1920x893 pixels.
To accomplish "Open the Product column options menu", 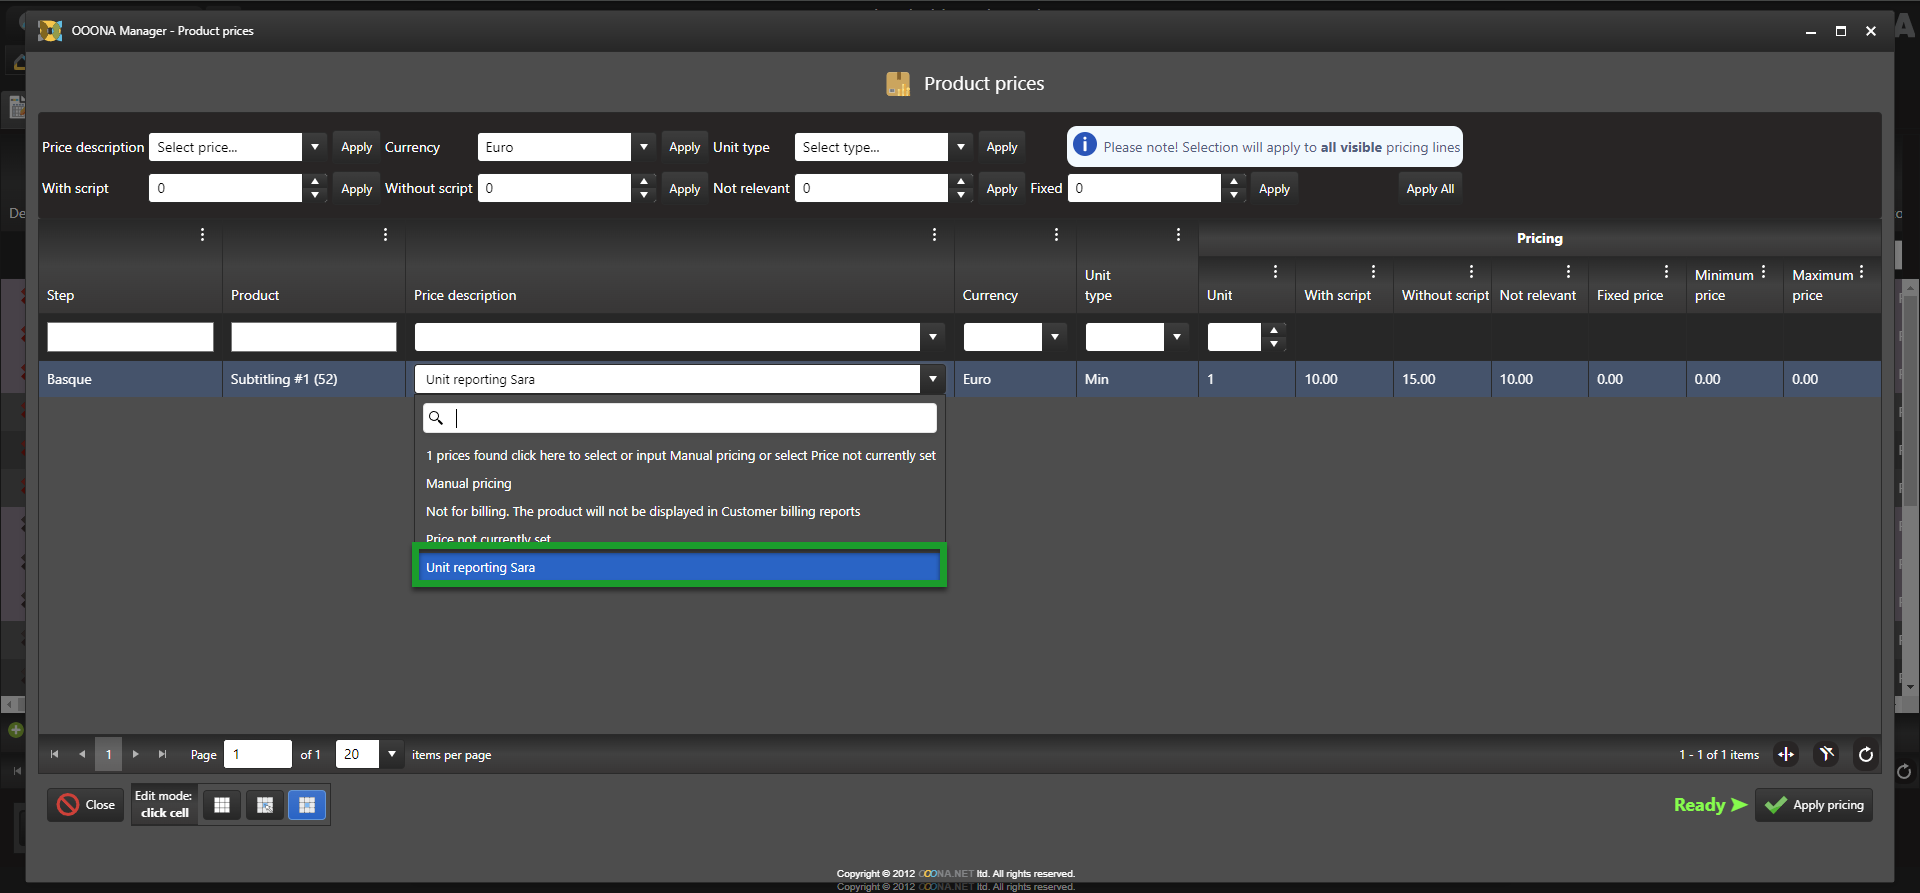I will 385,235.
